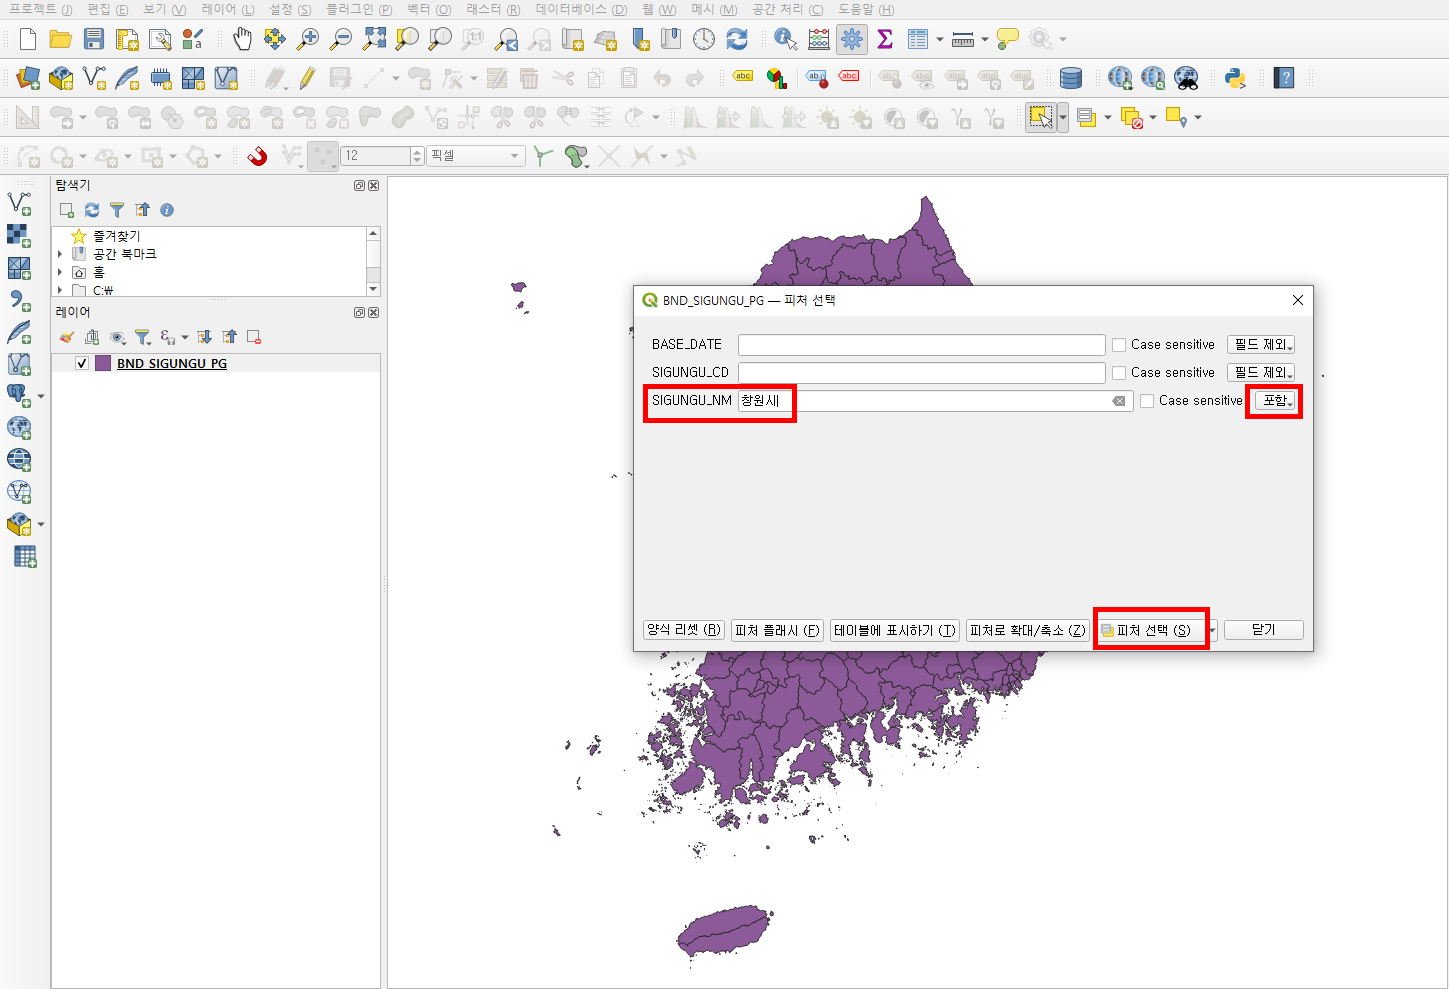The height and width of the screenshot is (989, 1449).
Task: Open the DB Manager database icon
Action: pos(1071,78)
